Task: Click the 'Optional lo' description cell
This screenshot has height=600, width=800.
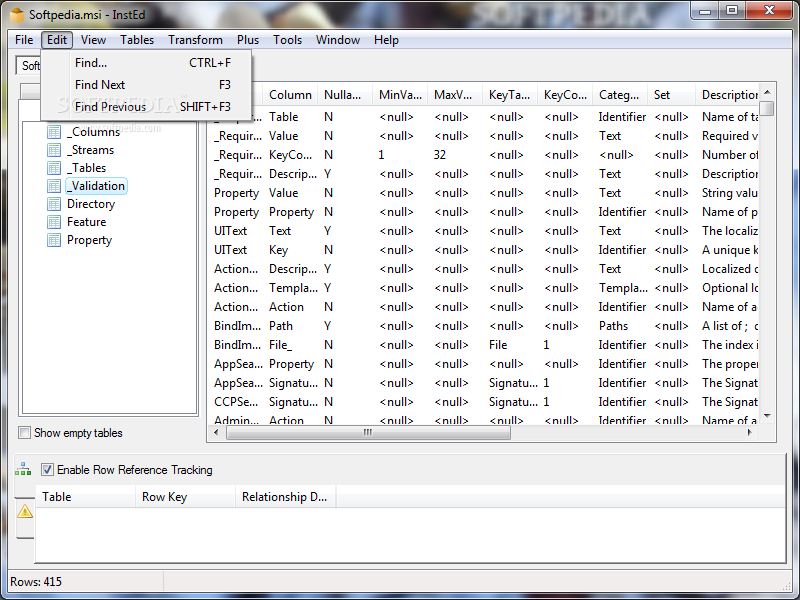Action: point(730,288)
